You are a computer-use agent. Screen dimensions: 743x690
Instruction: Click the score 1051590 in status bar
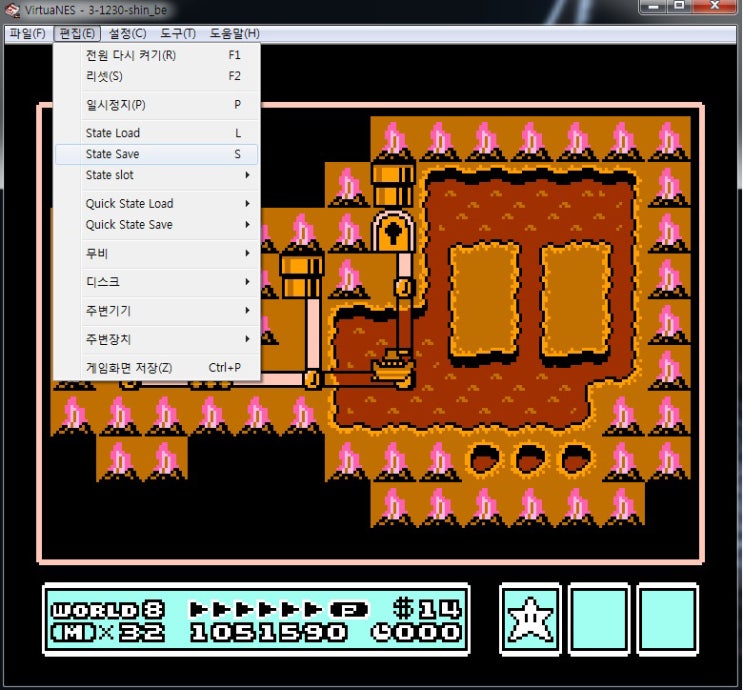[x=268, y=632]
